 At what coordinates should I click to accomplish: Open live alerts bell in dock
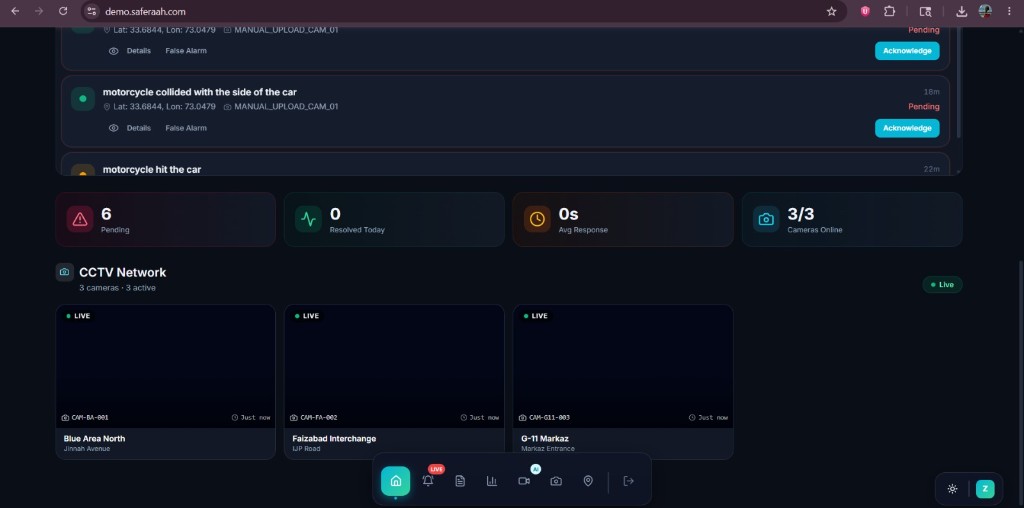pos(428,481)
